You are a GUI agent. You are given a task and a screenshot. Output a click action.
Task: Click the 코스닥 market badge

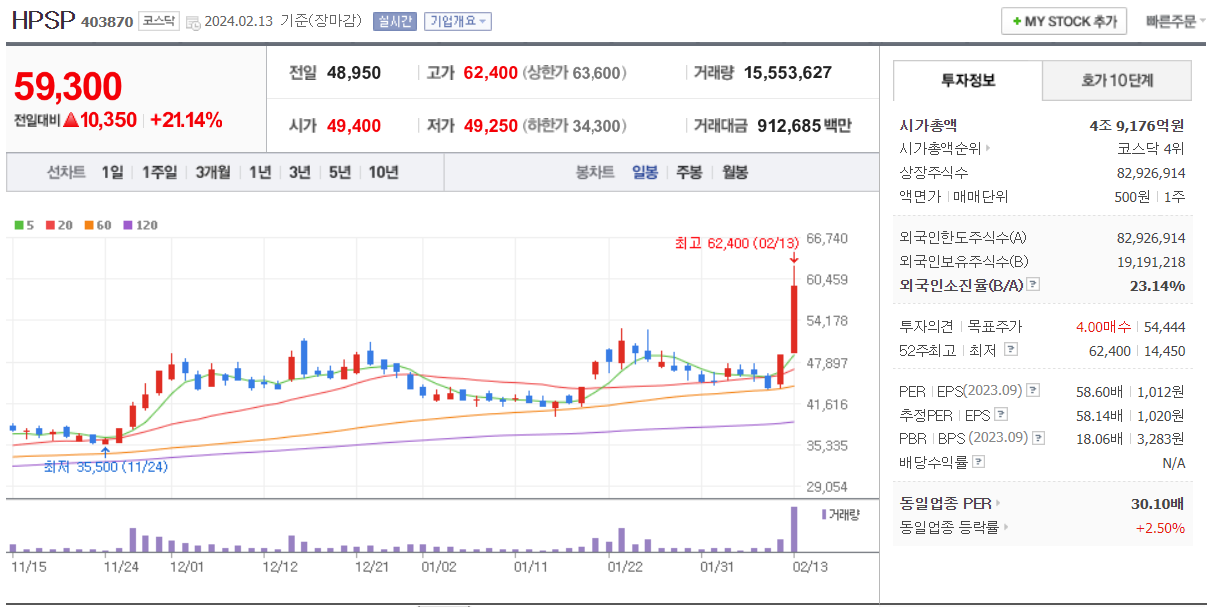point(158,21)
